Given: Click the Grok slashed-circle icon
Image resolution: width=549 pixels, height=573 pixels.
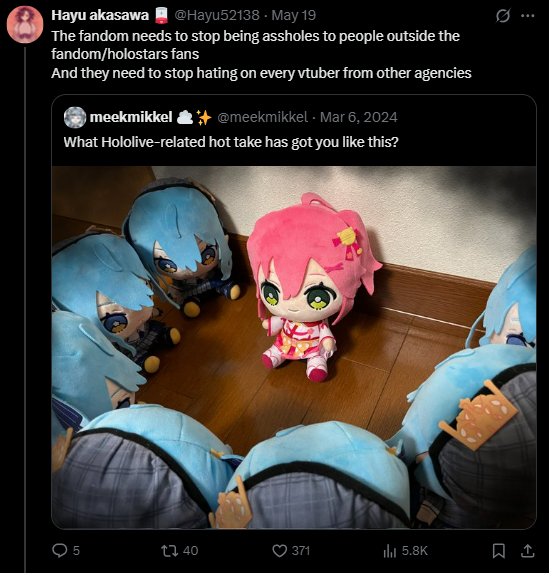Looking at the screenshot, I should coord(503,16).
